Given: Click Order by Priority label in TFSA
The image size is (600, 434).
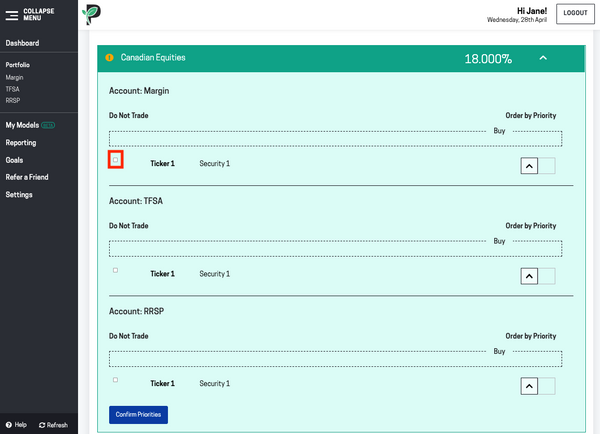Looking at the screenshot, I should pyautogui.click(x=531, y=226).
